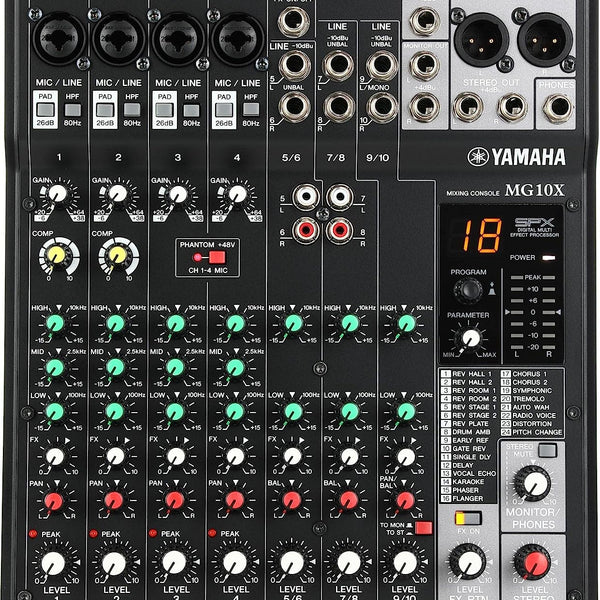
Task: Click the channel 2 HIGH EQ knob
Action: [116, 324]
